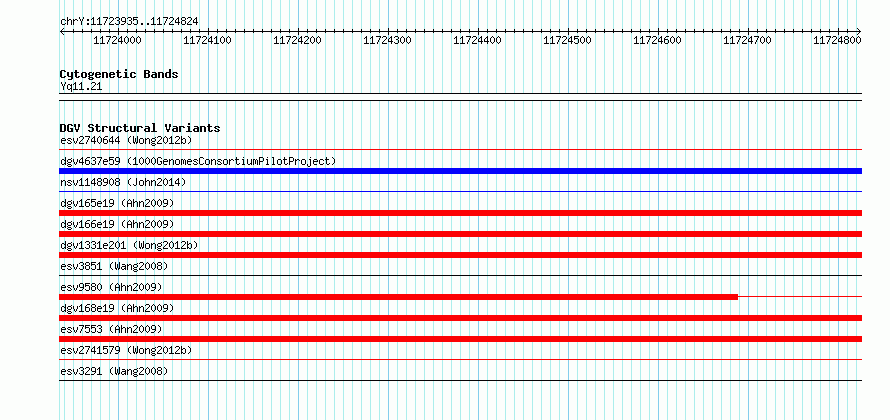Click ruler tick label 11724100
The image size is (890, 420).
207,40
